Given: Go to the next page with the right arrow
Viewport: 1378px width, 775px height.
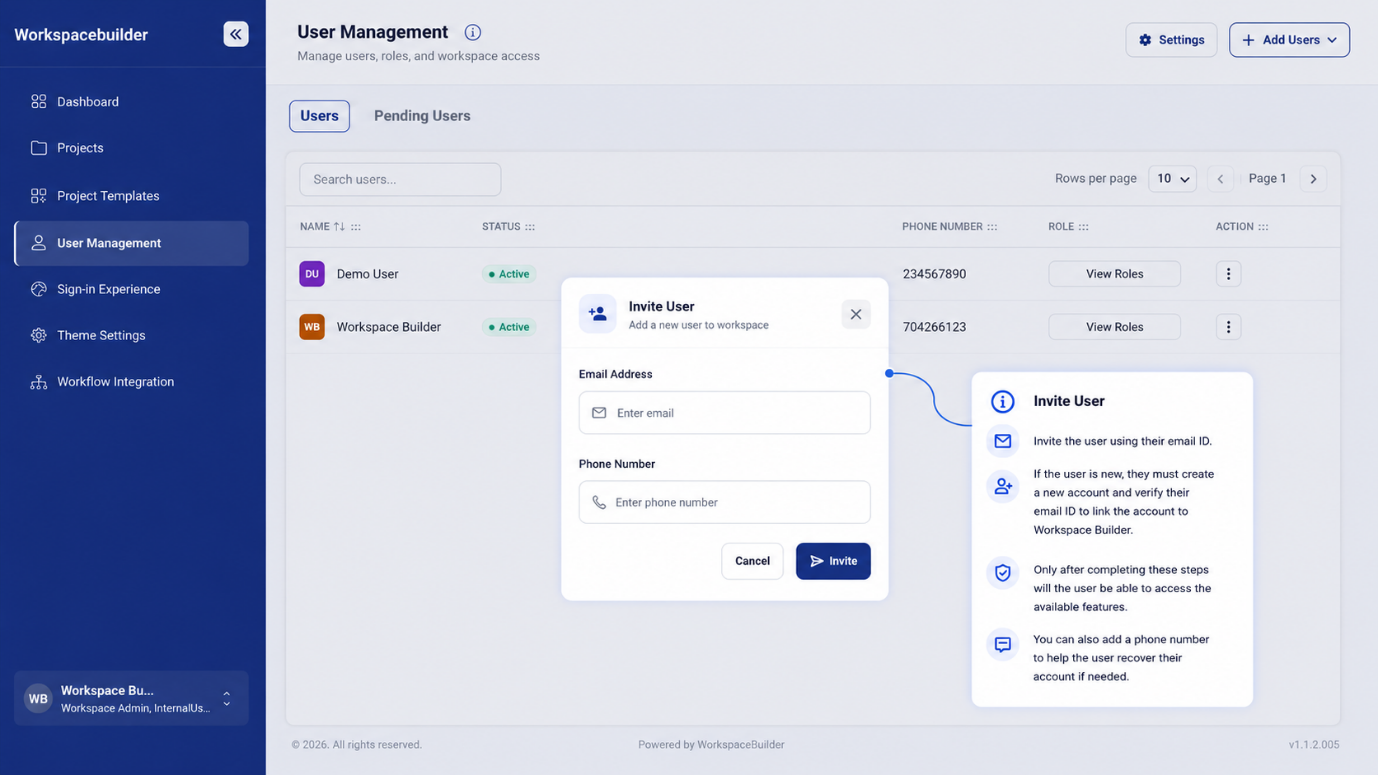Looking at the screenshot, I should [x=1314, y=179].
